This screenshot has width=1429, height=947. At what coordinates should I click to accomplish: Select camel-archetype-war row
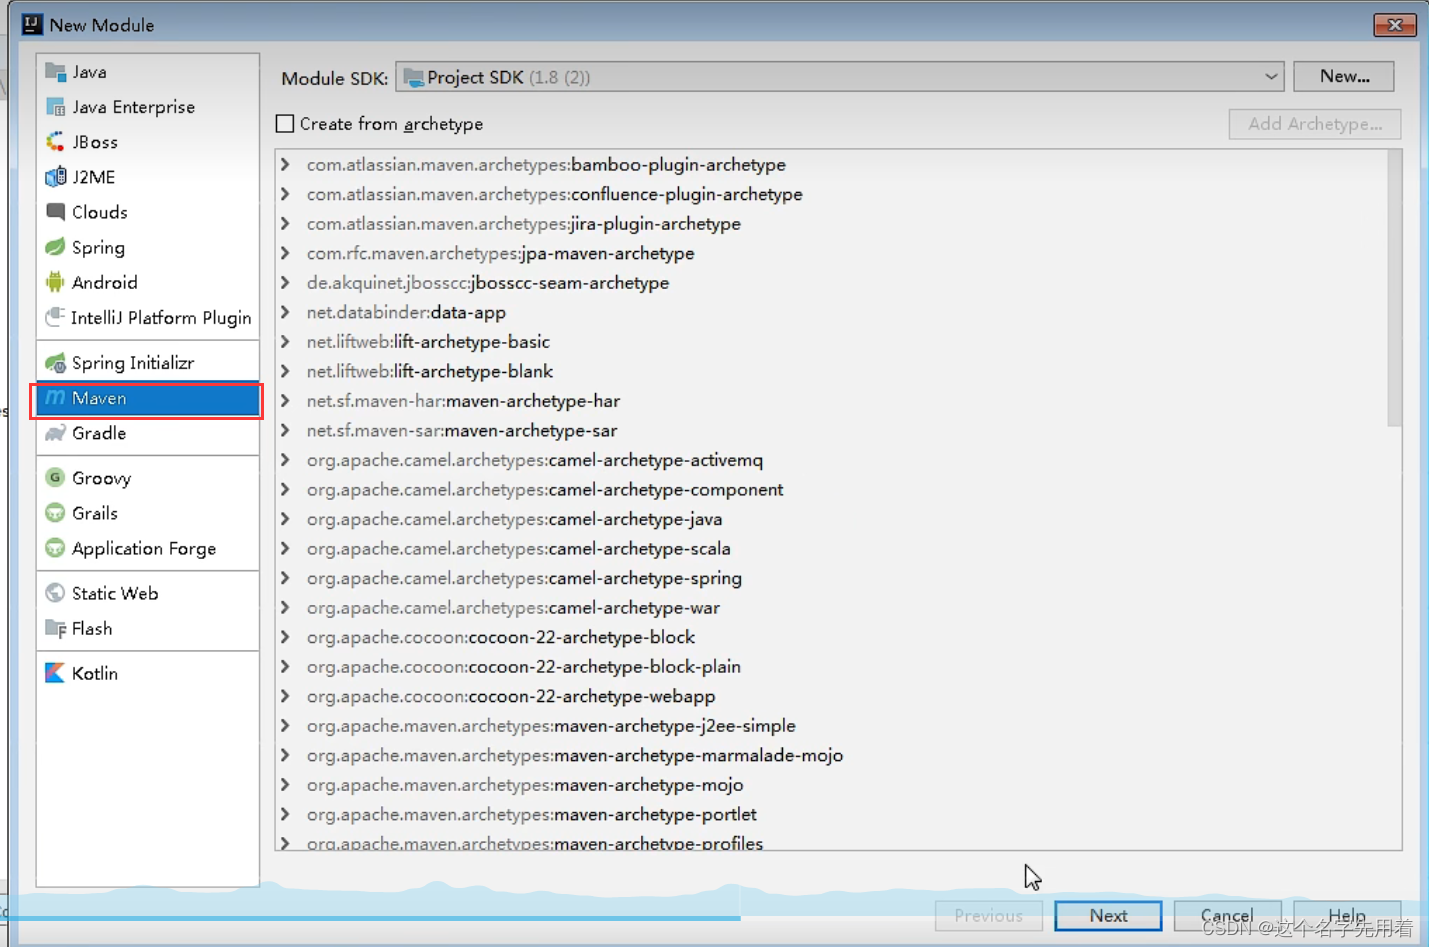pos(832,607)
